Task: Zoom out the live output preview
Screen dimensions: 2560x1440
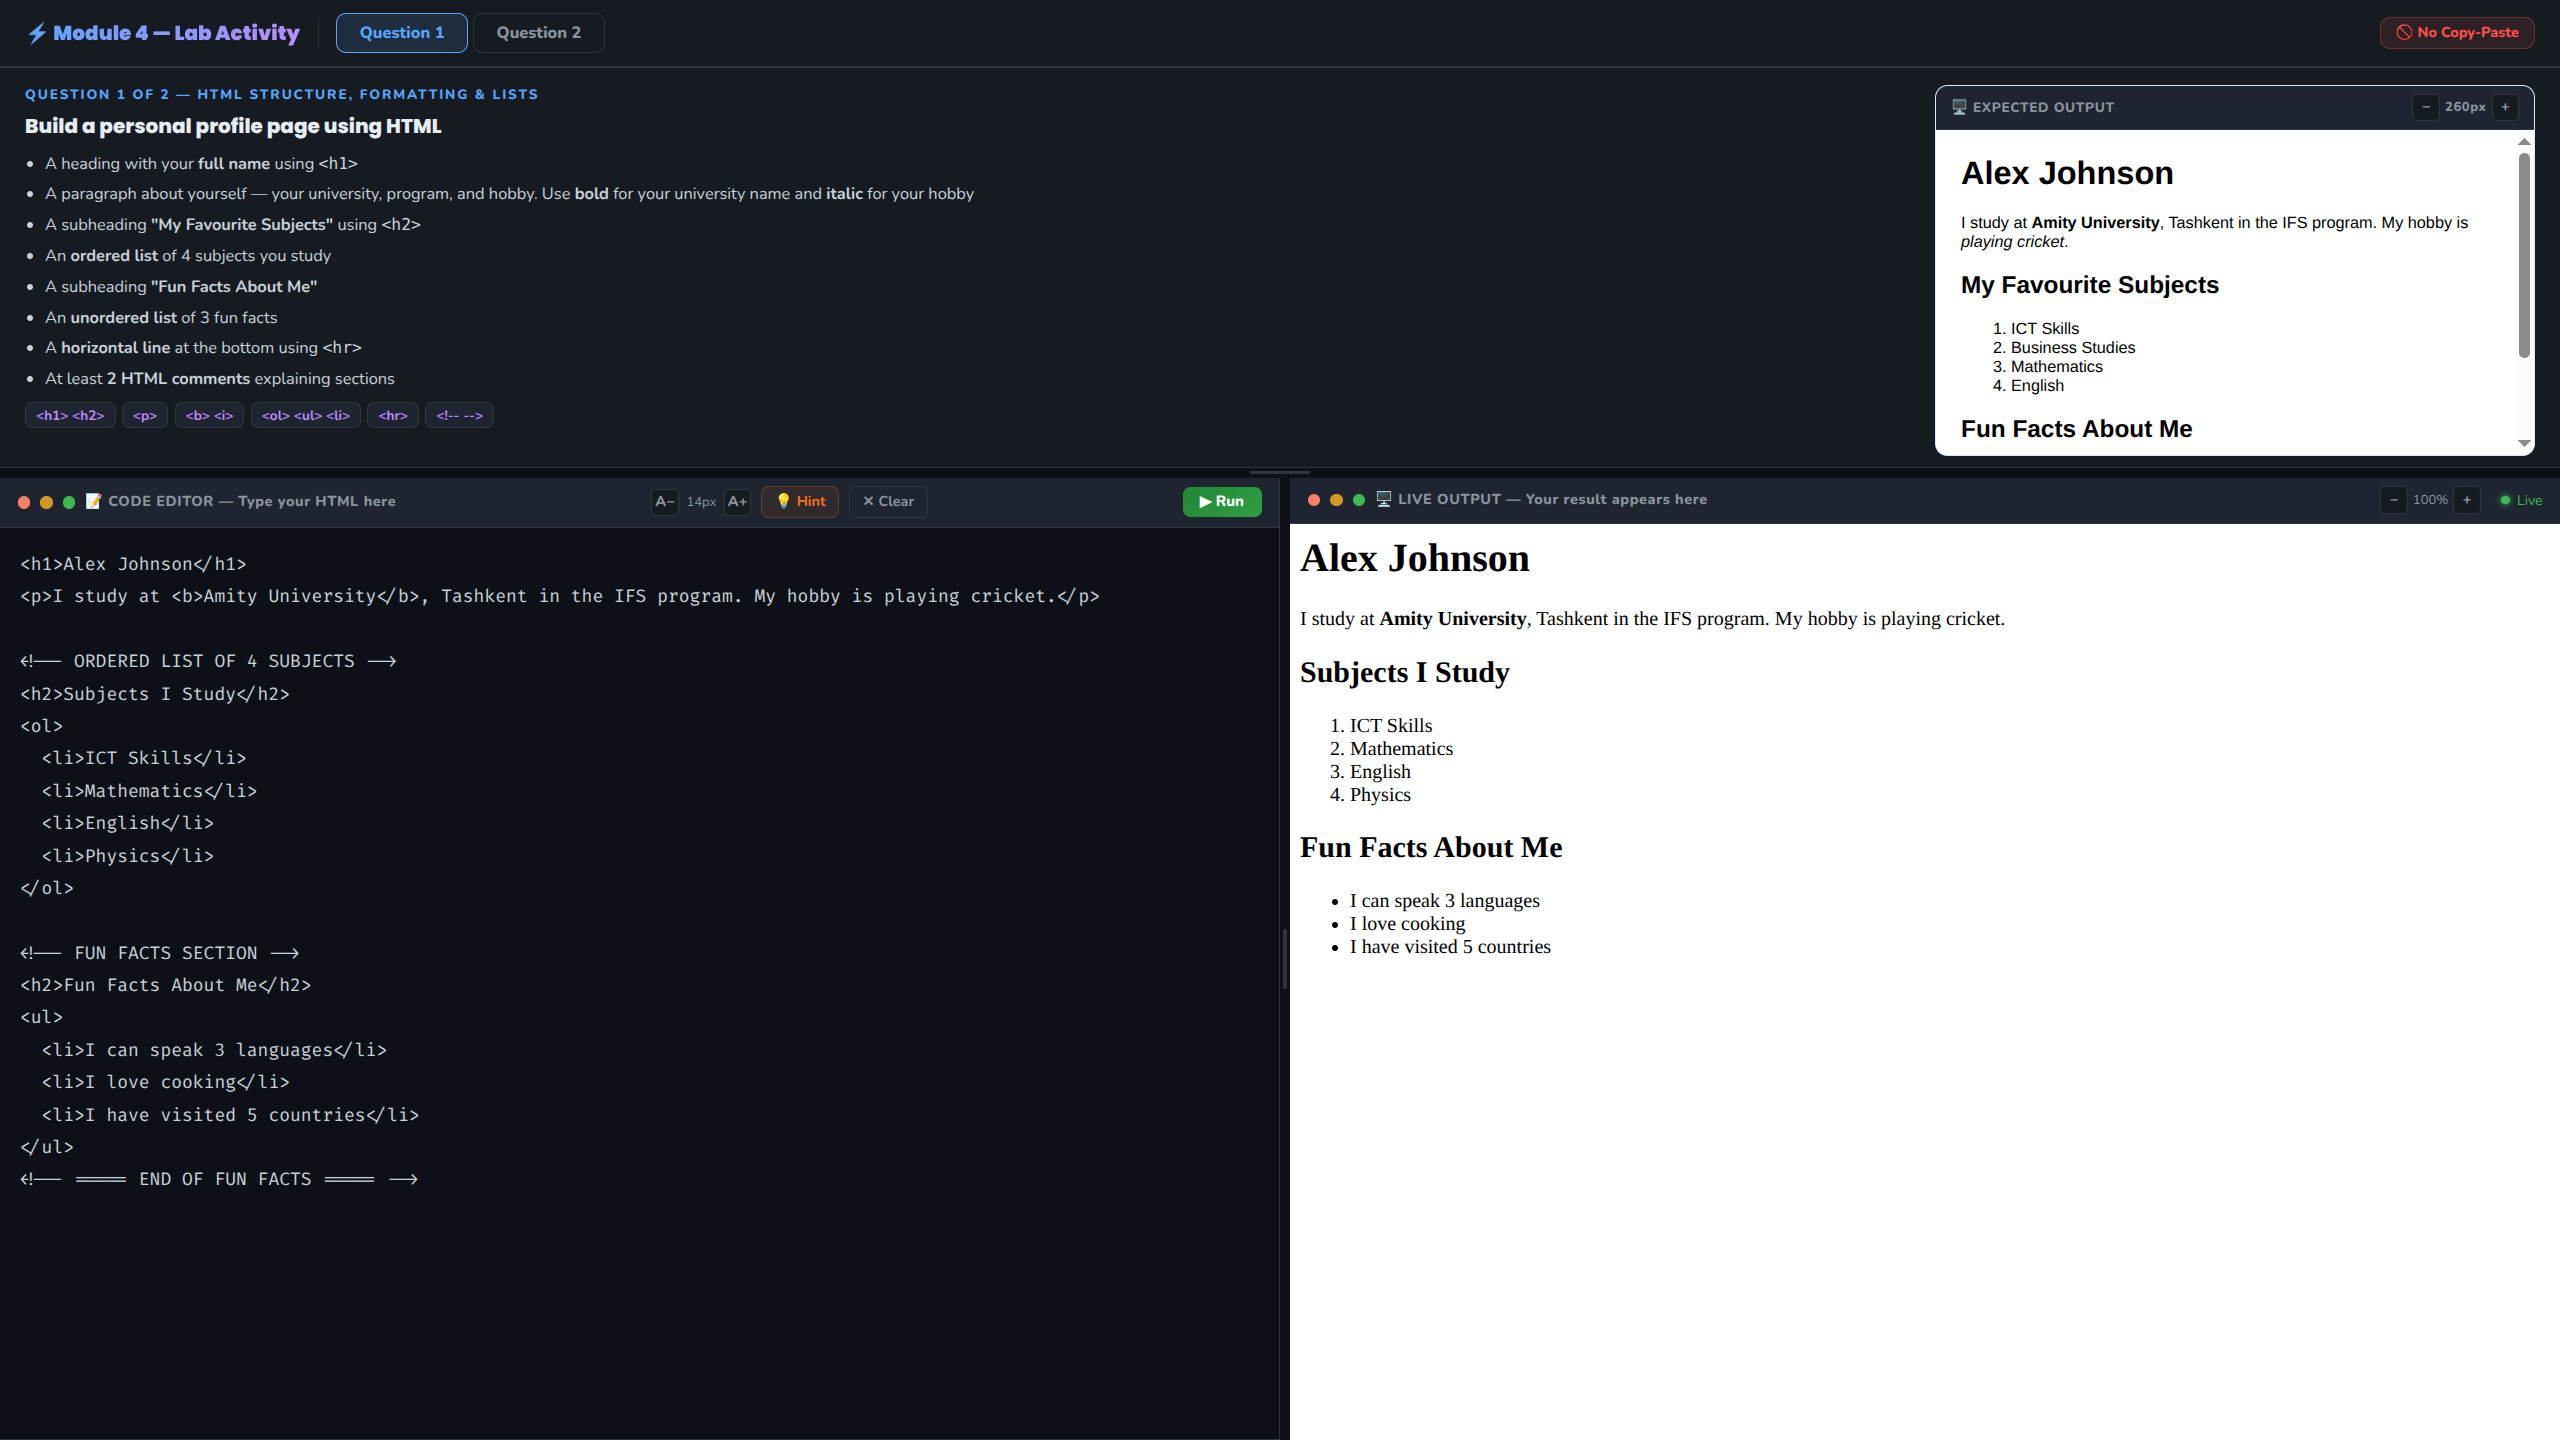Action: click(2393, 500)
